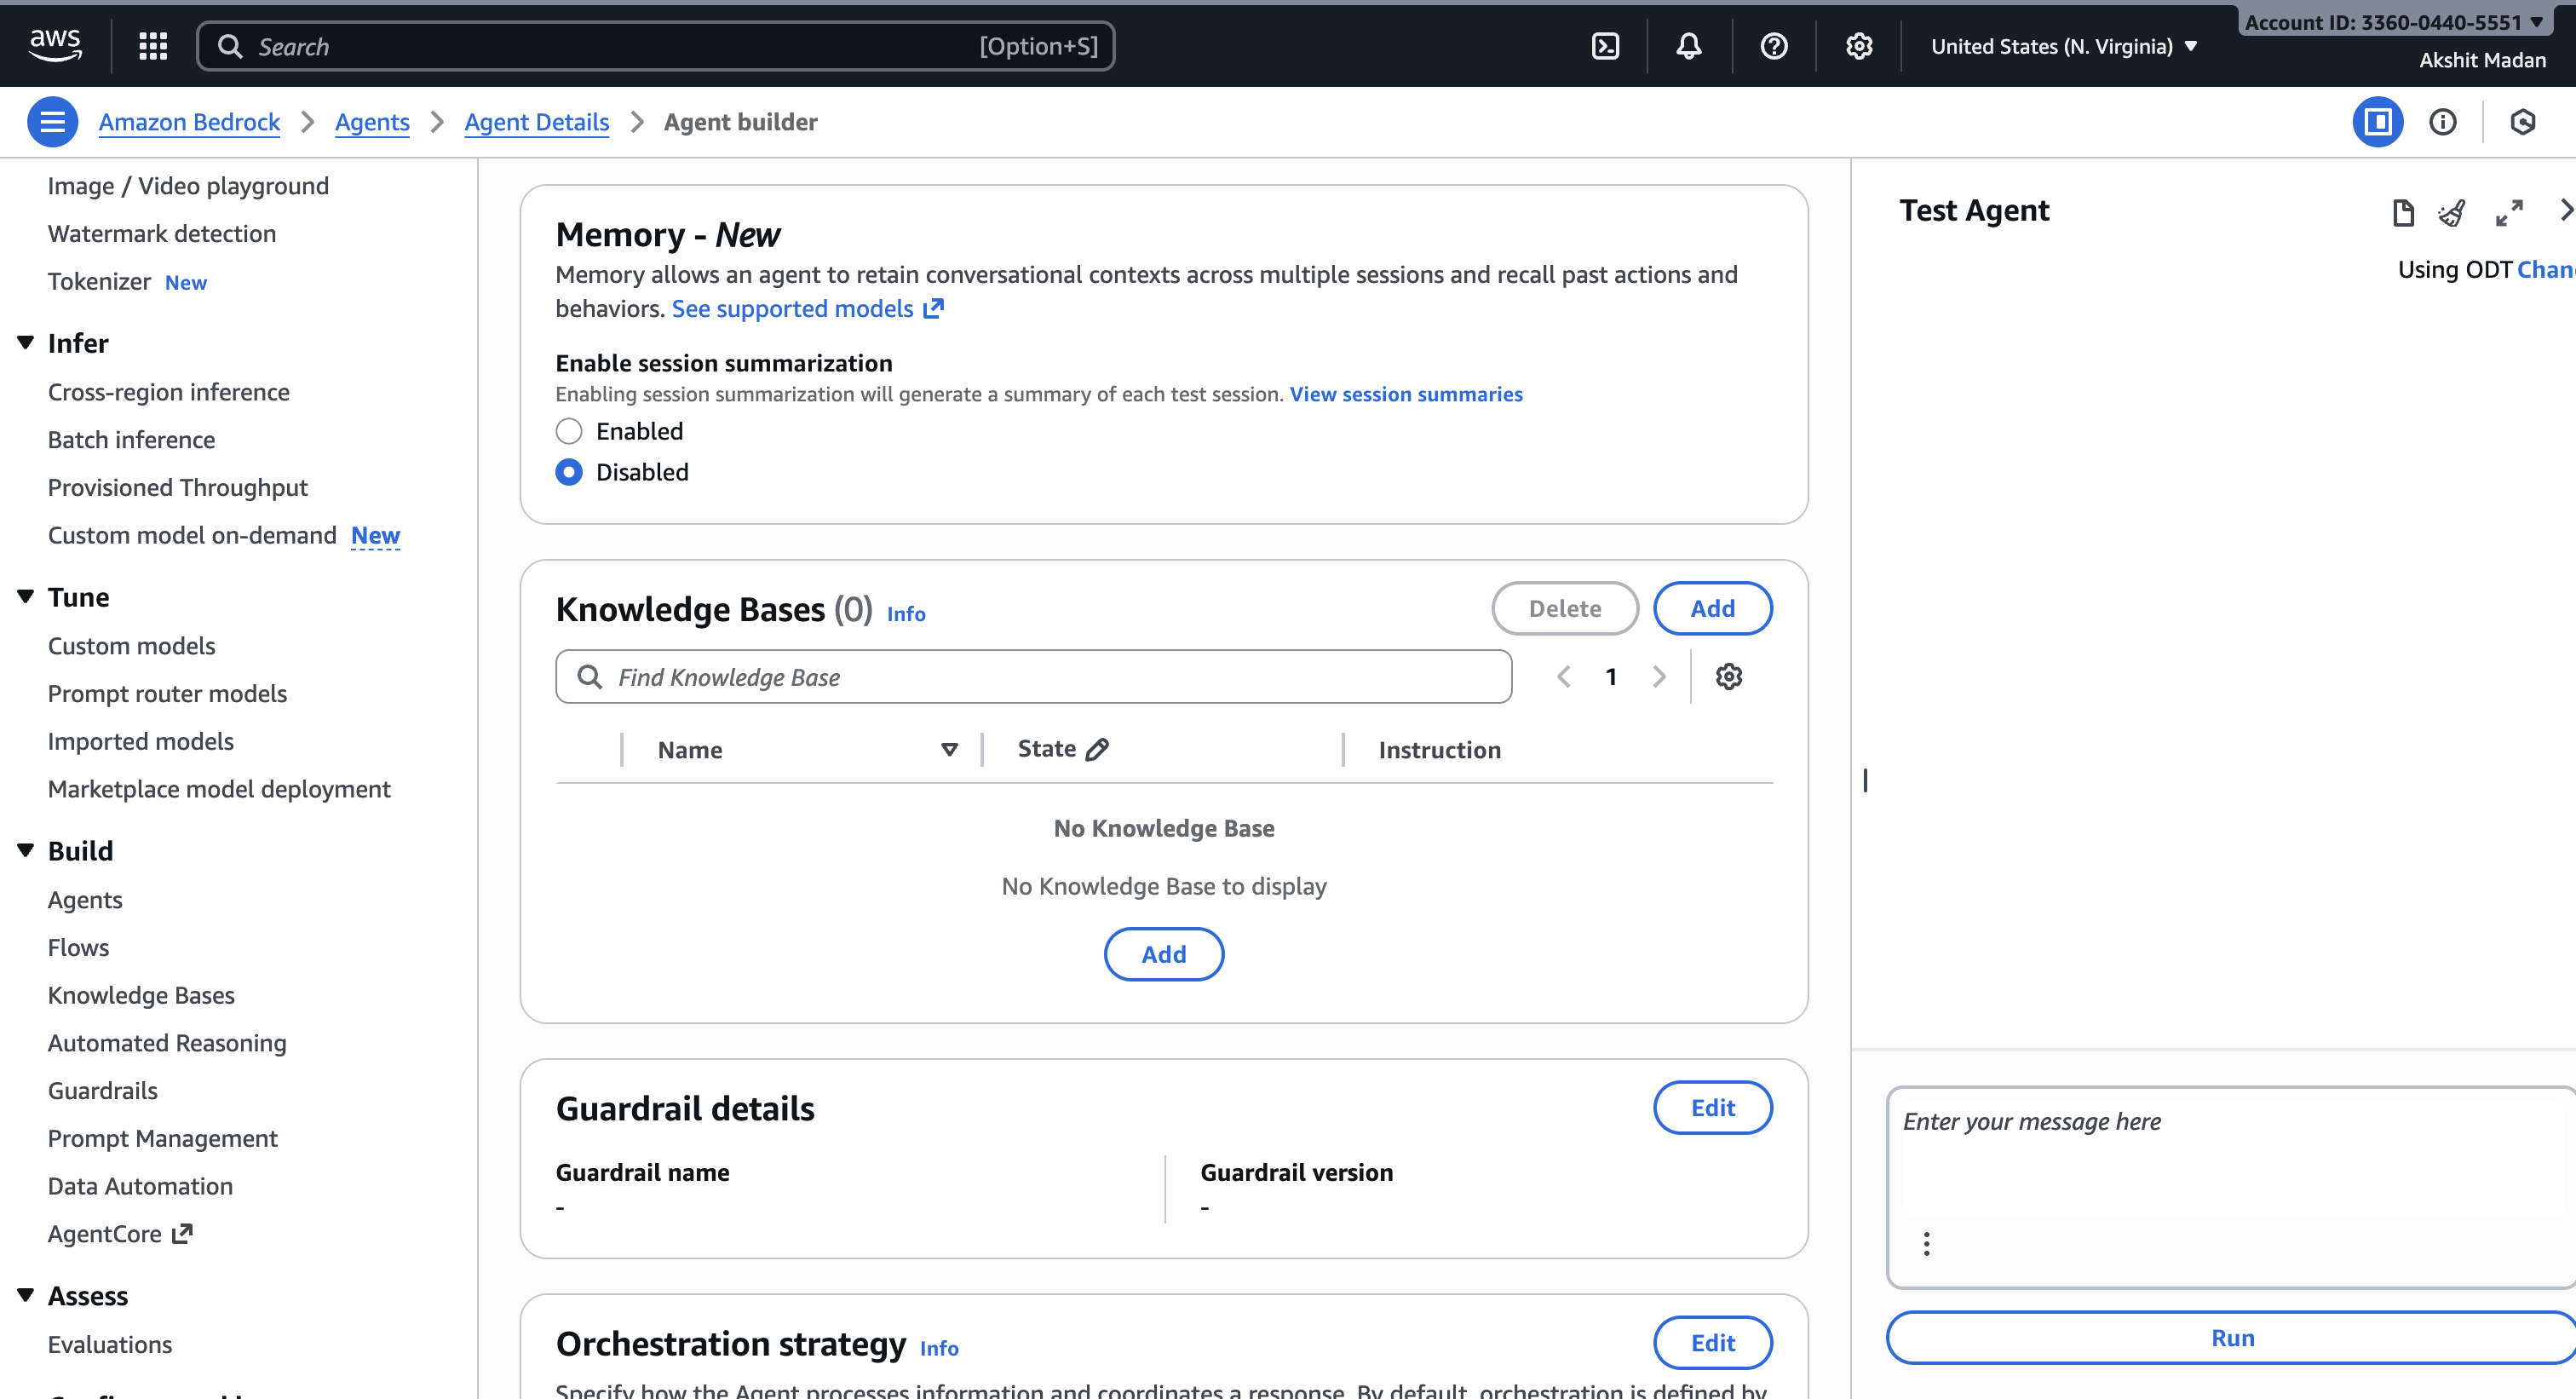This screenshot has height=1399, width=2576.
Task: Open Knowledge Bases table preferences gear
Action: (1729, 677)
